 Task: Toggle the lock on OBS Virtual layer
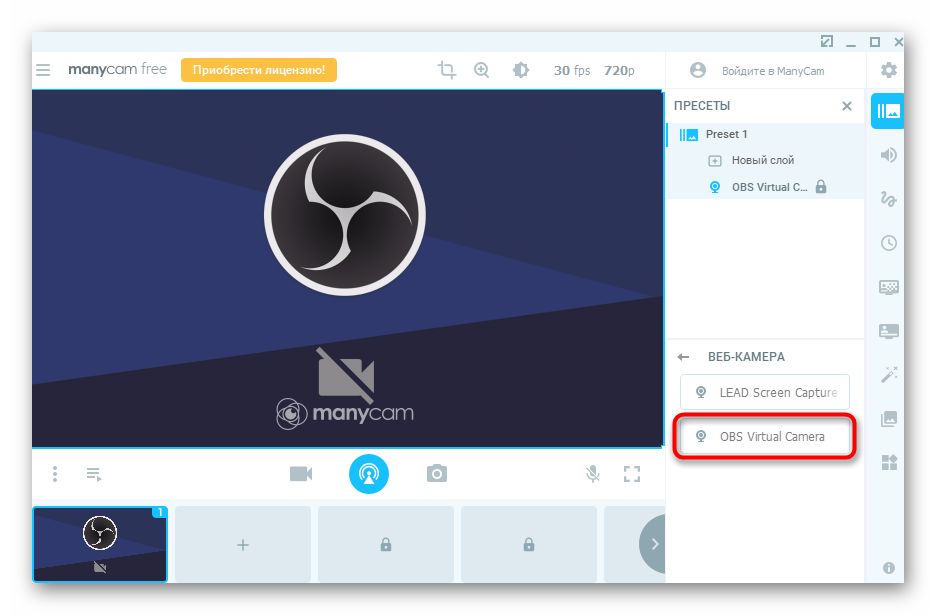click(x=821, y=186)
